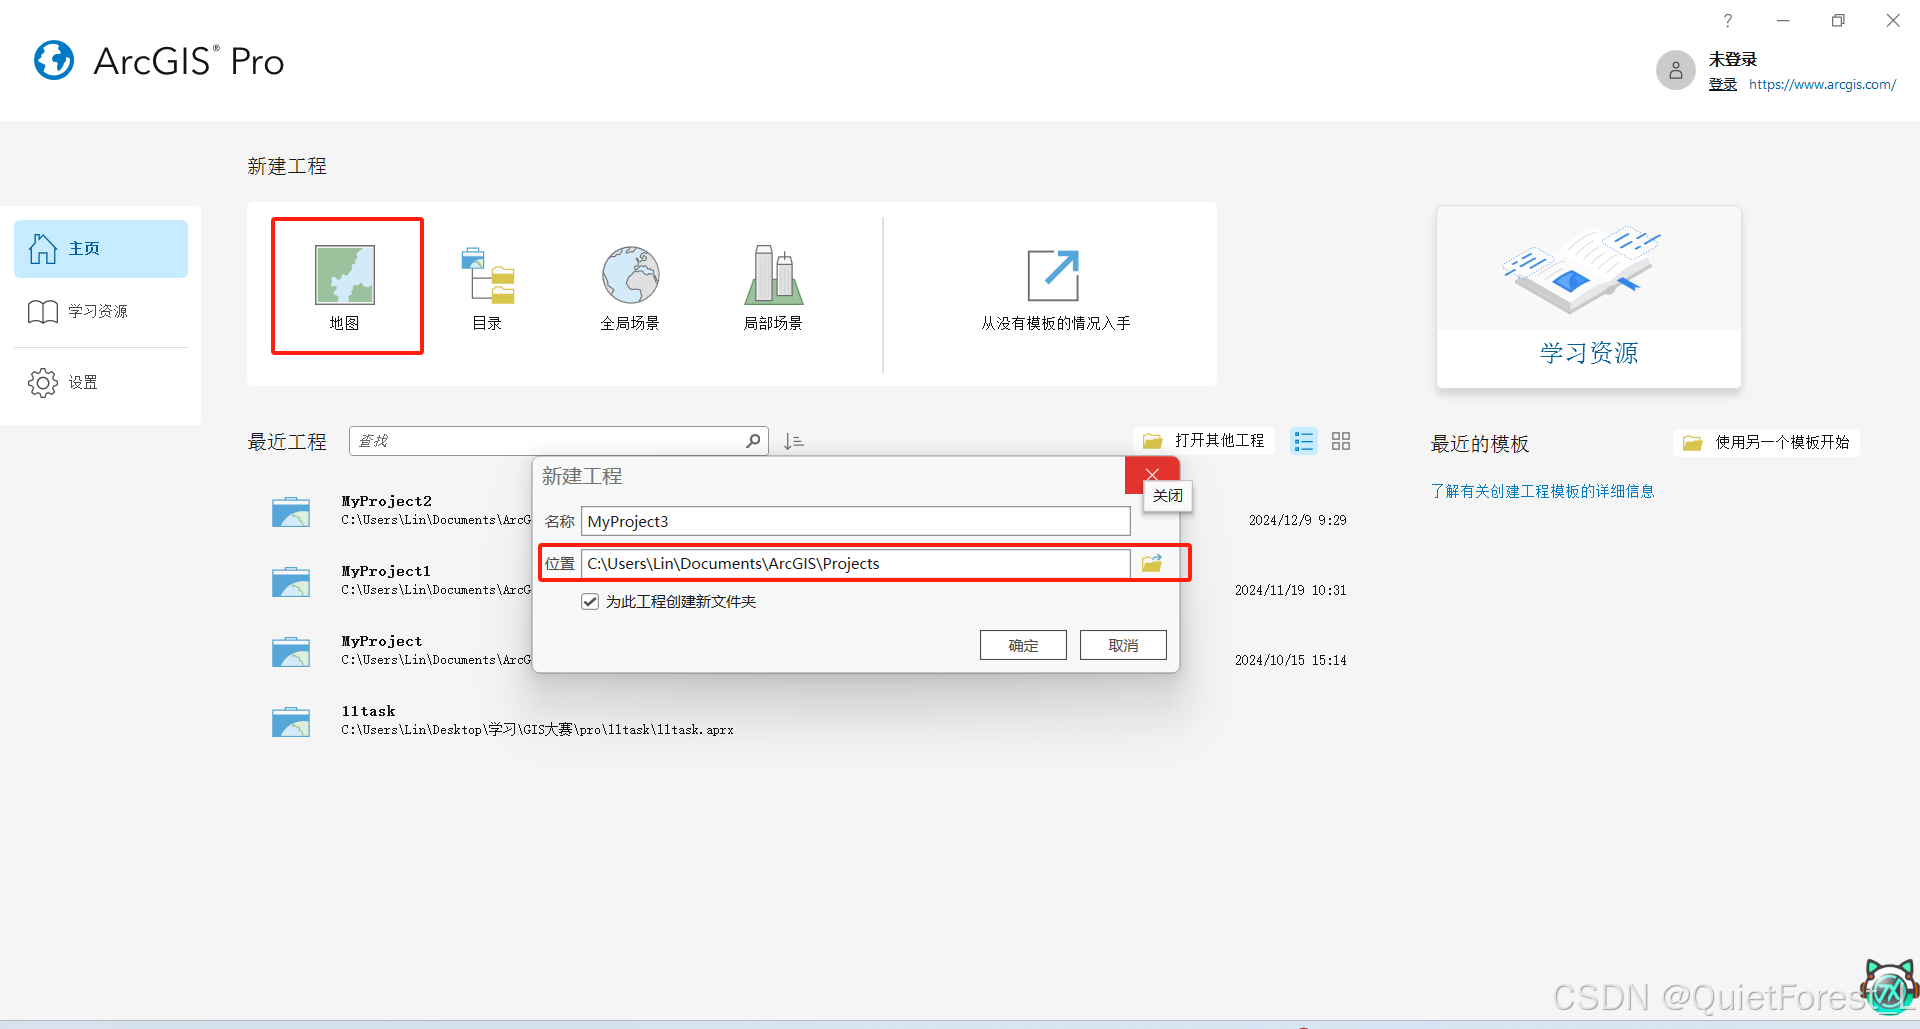Click the 取消 cancel button

1123,645
